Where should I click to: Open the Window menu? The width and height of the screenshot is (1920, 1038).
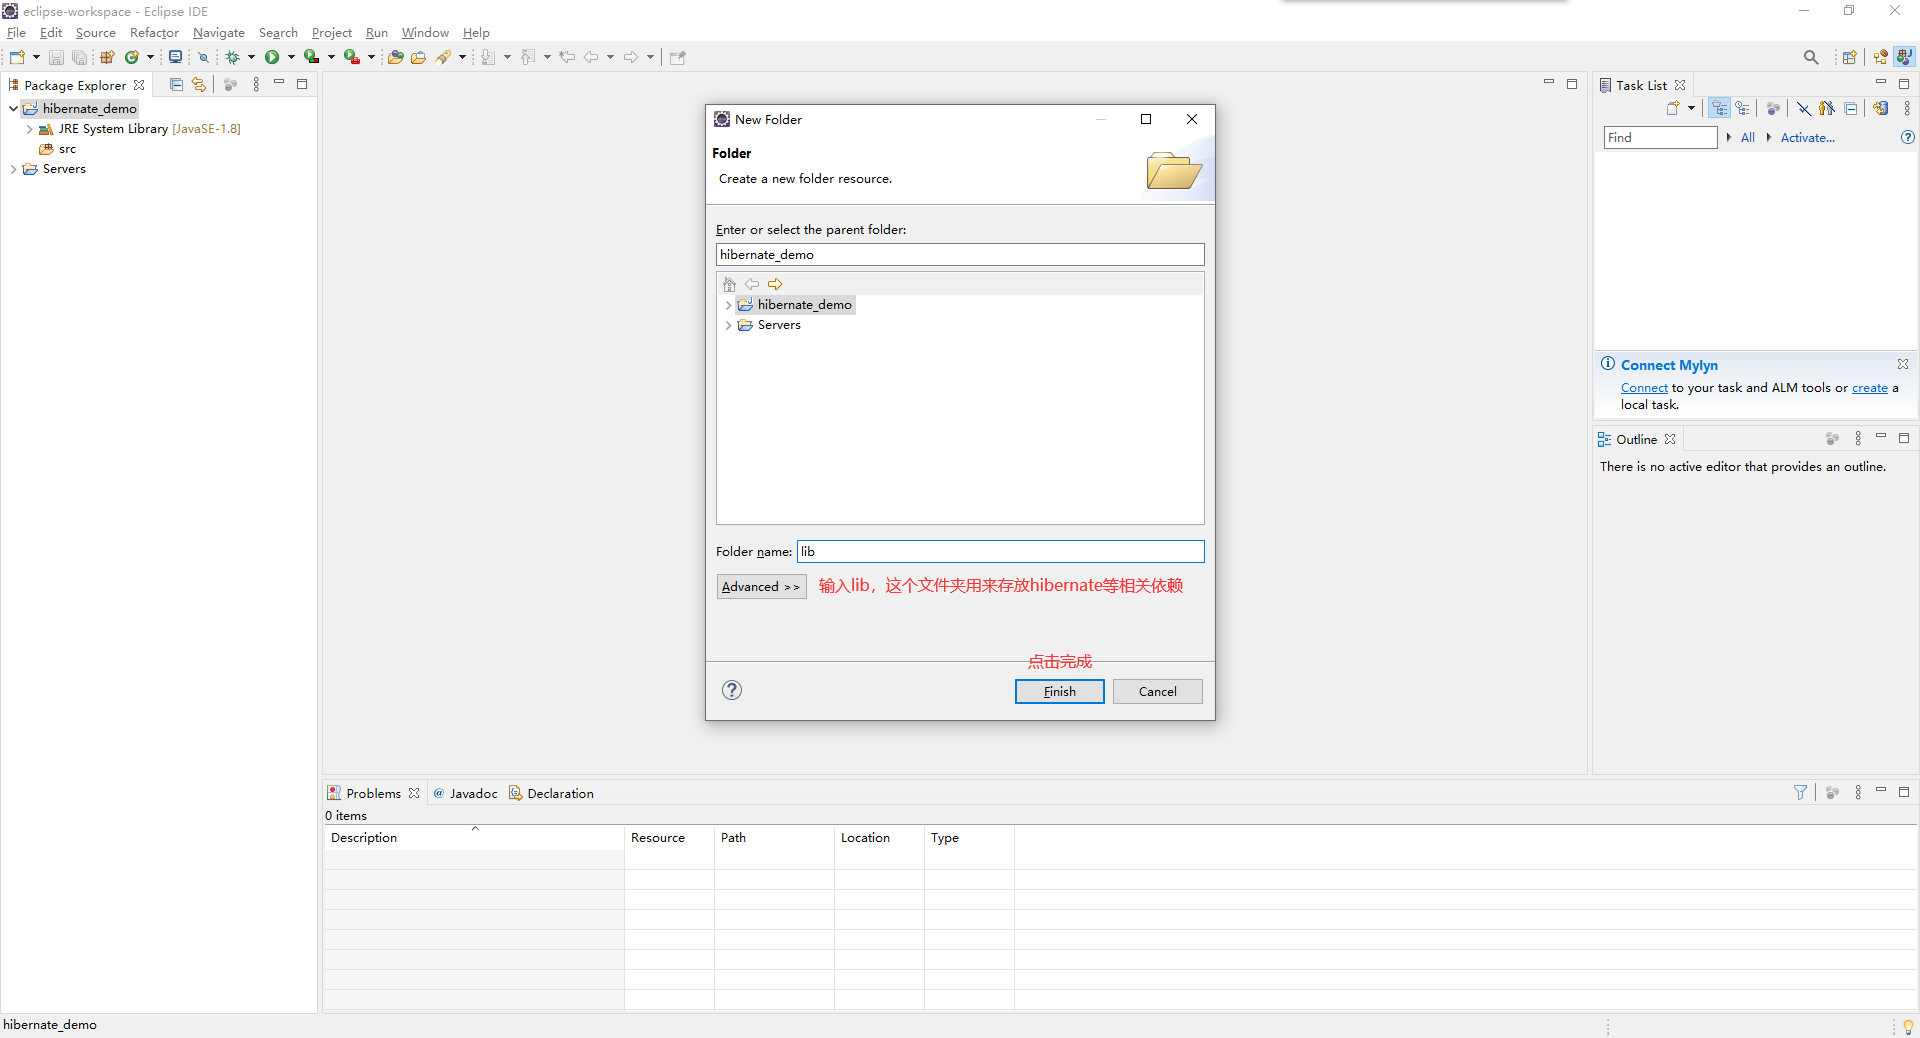(425, 32)
